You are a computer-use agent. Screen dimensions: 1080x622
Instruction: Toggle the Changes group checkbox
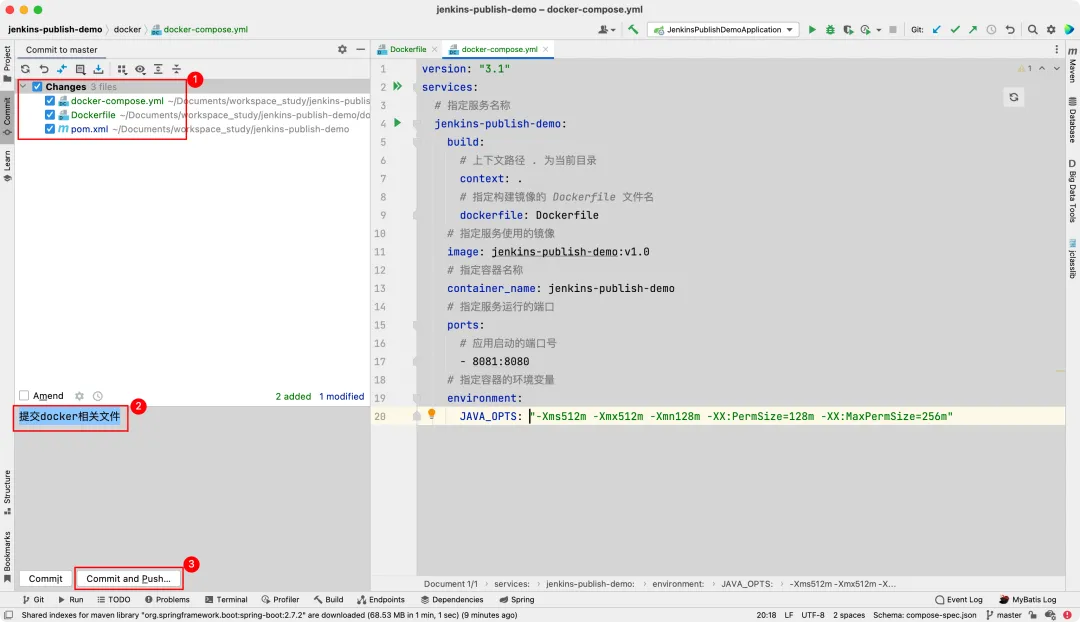click(37, 87)
